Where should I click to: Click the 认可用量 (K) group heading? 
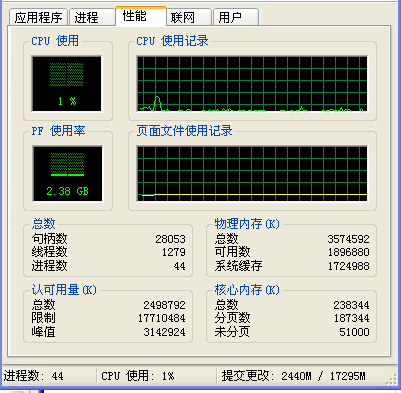pyautogui.click(x=64, y=290)
